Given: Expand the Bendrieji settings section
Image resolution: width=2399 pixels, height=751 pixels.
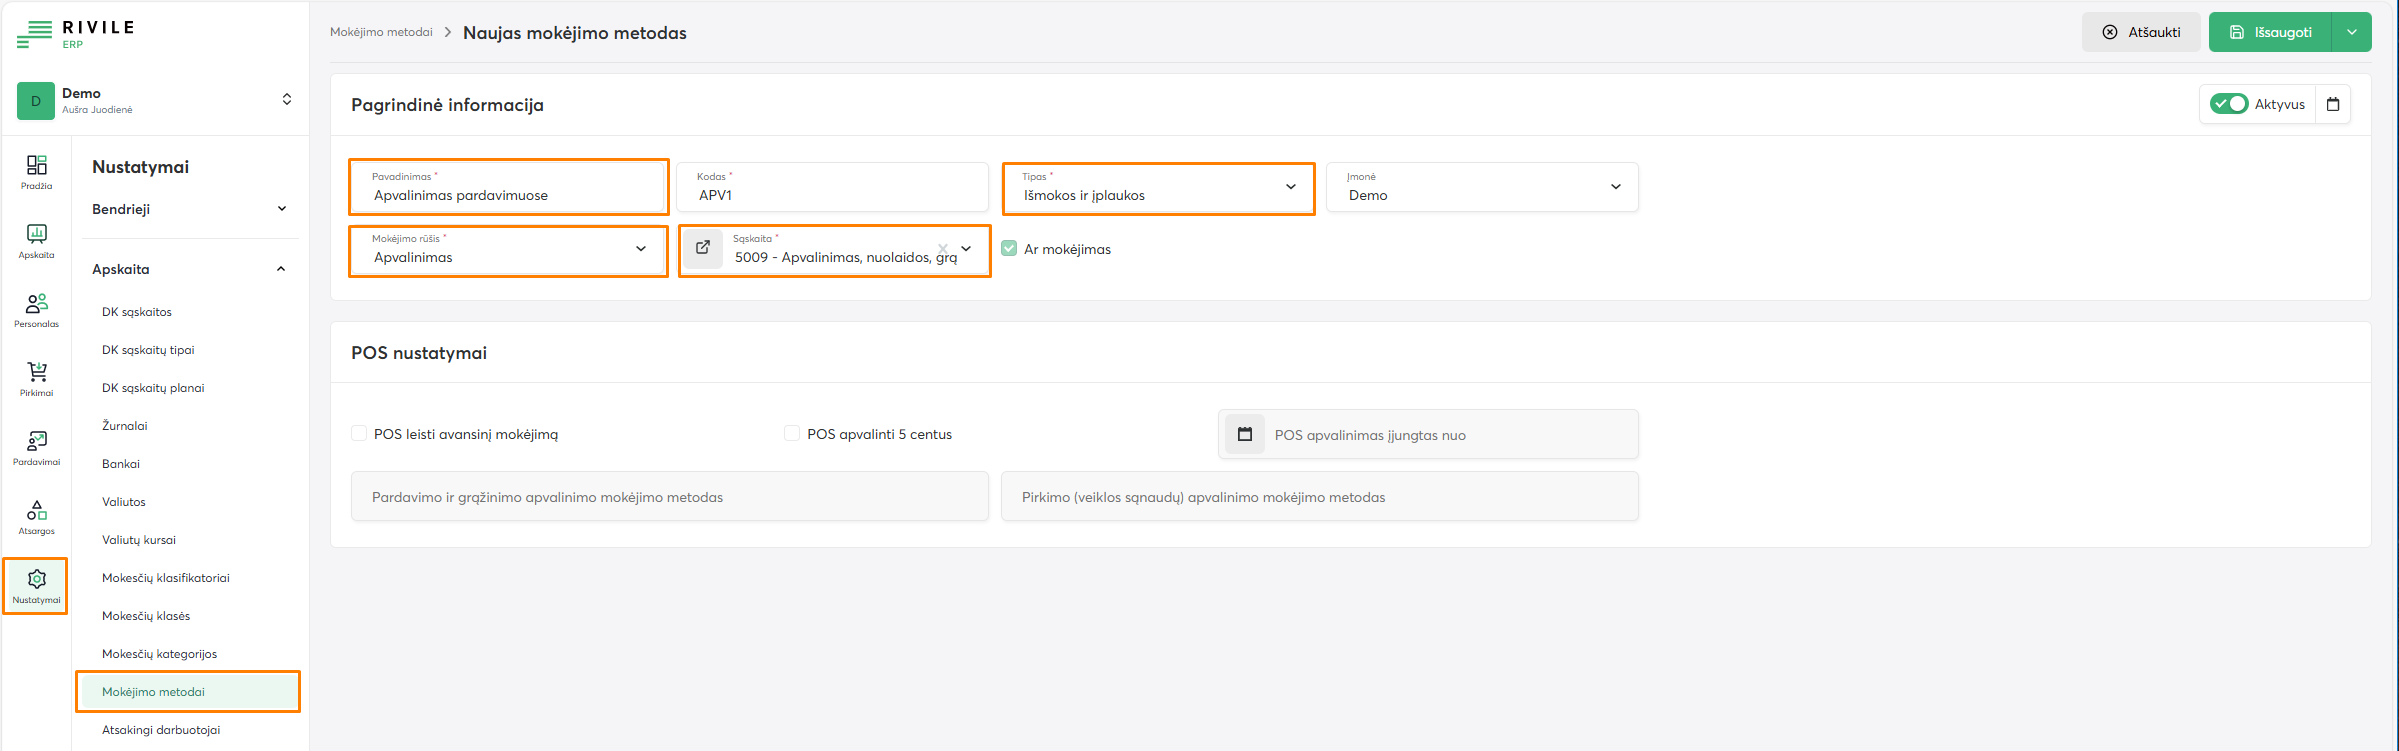Looking at the screenshot, I should pos(189,209).
